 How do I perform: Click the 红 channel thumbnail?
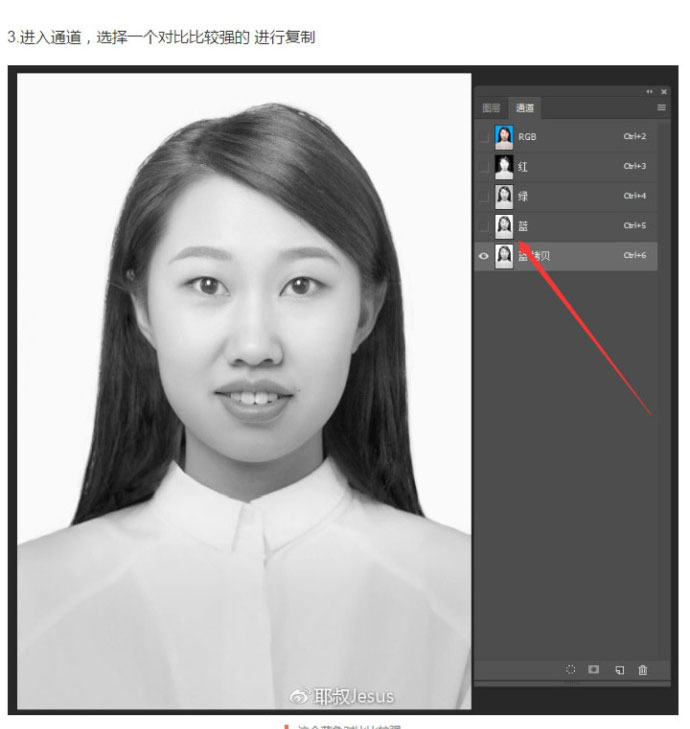[504, 167]
